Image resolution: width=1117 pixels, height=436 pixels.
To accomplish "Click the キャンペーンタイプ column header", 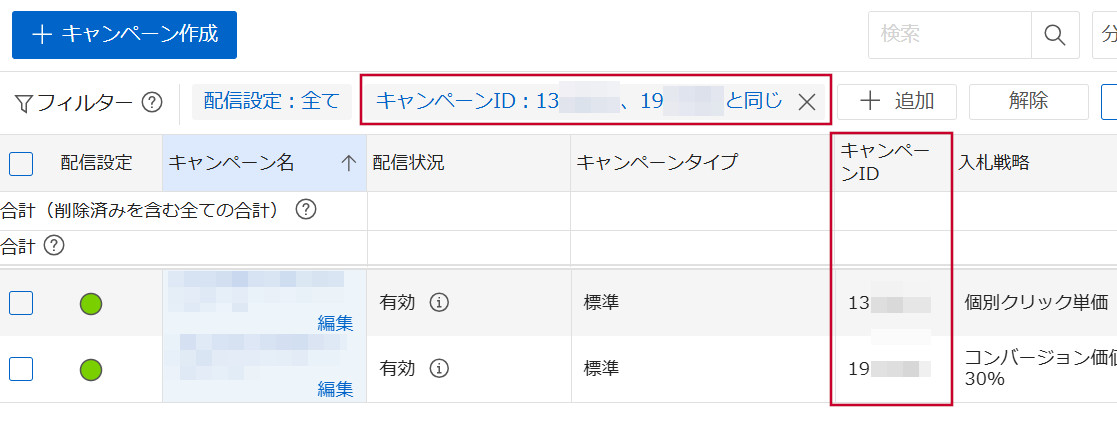I will click(702, 163).
